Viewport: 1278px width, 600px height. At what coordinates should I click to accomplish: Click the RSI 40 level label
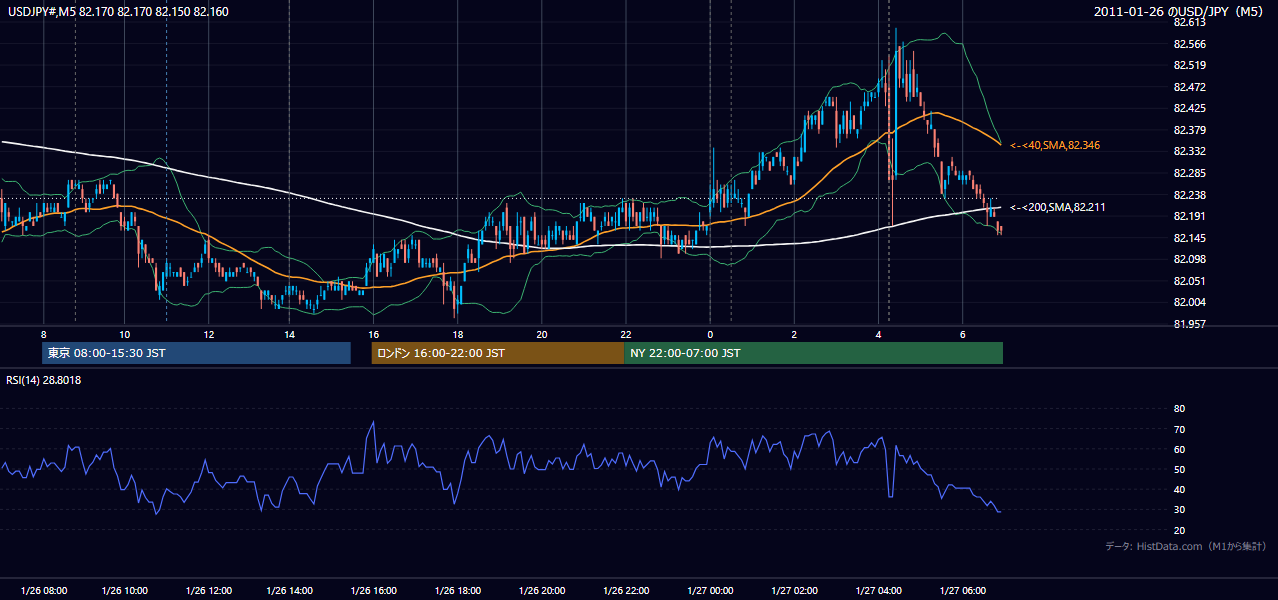[x=1179, y=489]
